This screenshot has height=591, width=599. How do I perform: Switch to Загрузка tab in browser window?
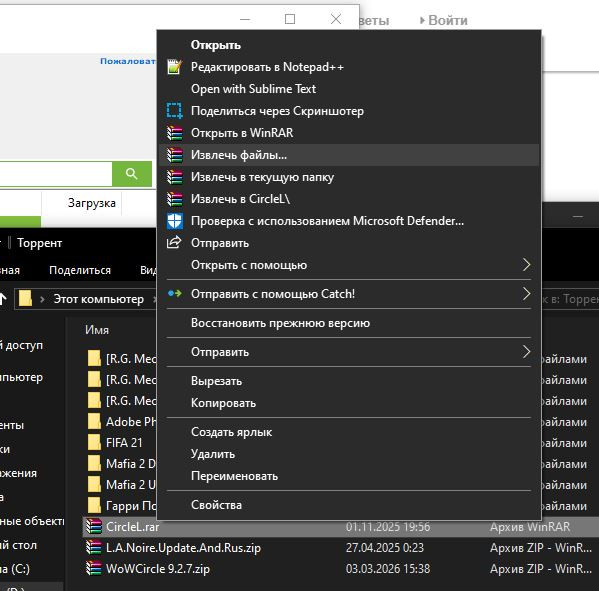(92, 203)
